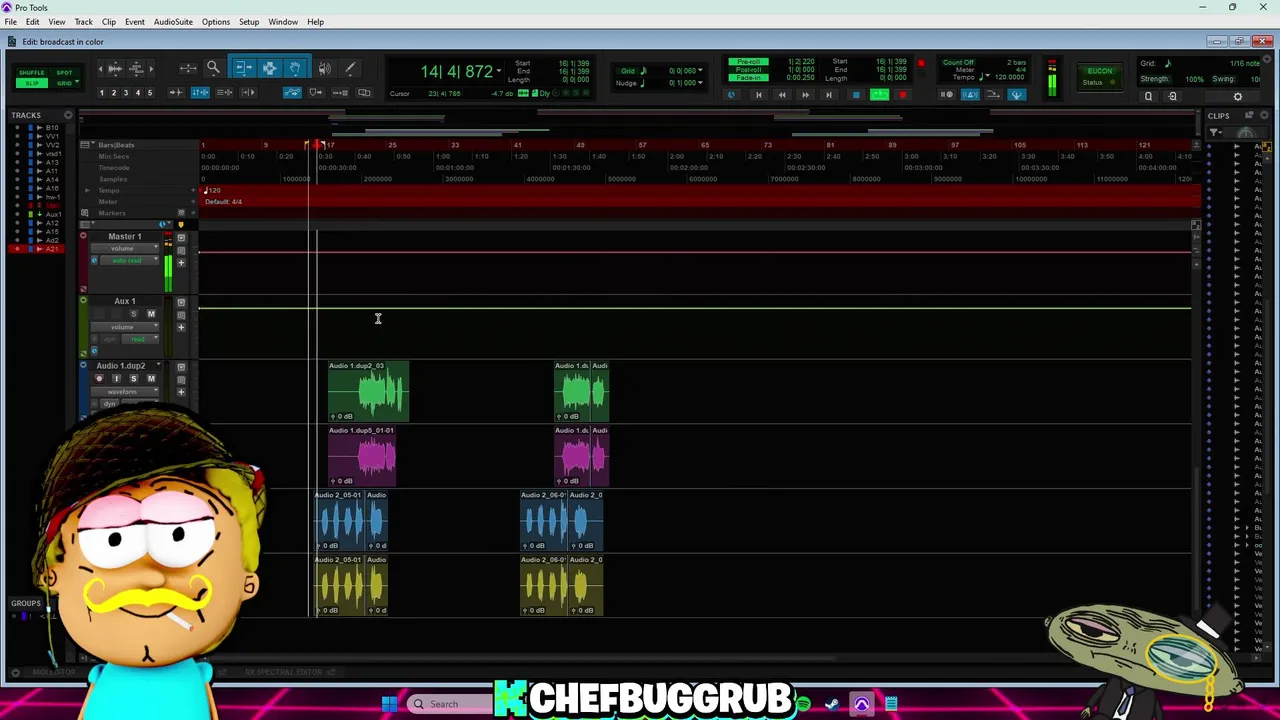Click the red Record transport button
The image size is (1280, 720).
(903, 95)
